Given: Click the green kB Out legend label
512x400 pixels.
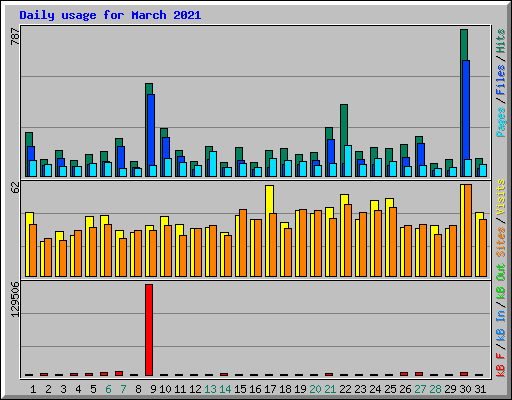Looking at the screenshot, I should point(501,281).
